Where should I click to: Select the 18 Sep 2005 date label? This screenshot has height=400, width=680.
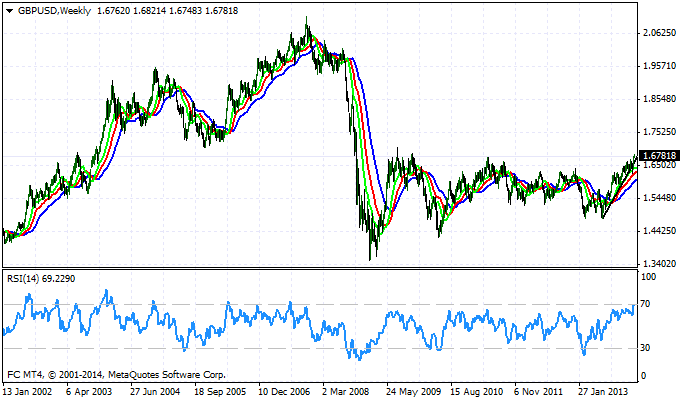pyautogui.click(x=220, y=391)
